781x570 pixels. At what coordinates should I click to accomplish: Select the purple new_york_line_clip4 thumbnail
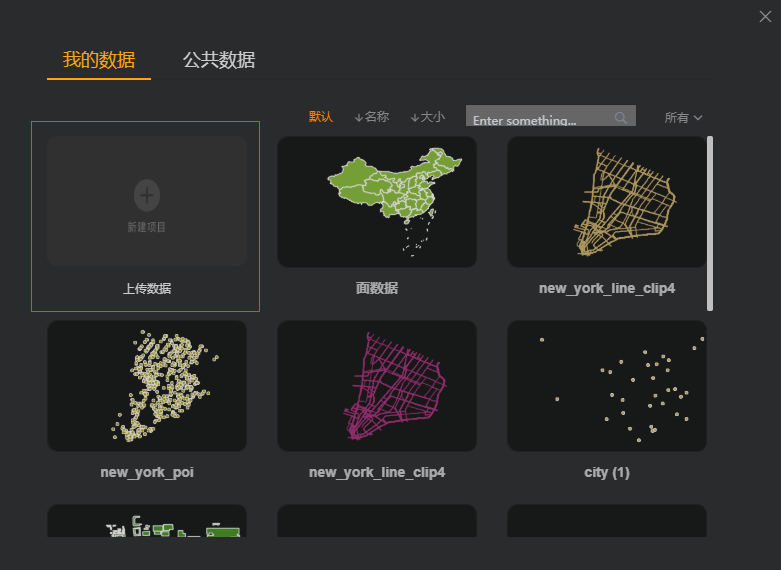pos(377,386)
